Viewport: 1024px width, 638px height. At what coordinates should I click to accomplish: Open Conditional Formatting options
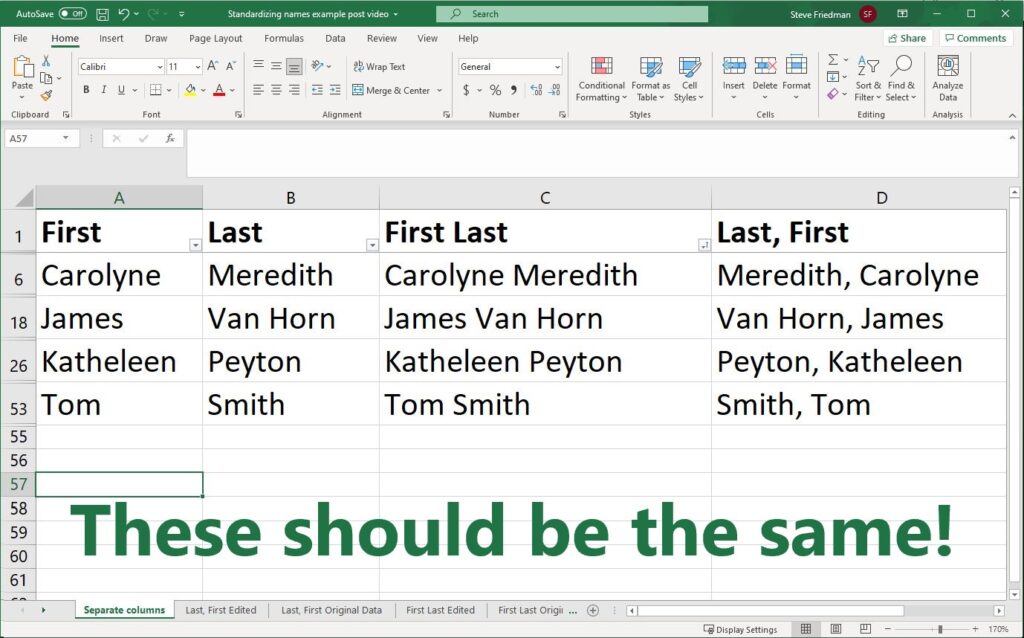pos(600,80)
